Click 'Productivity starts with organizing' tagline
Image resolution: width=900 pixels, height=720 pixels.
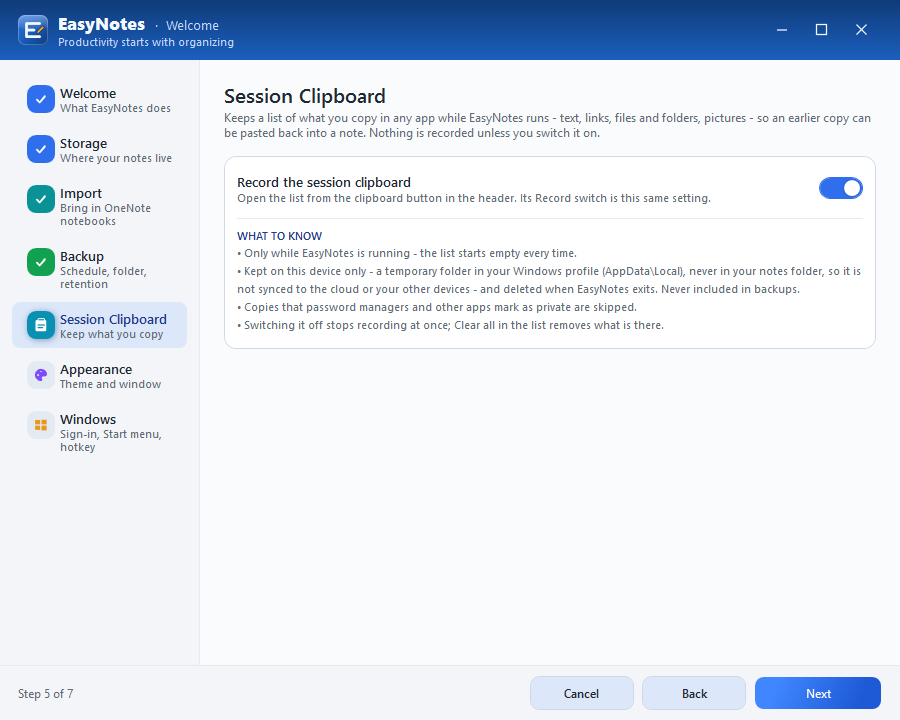[x=146, y=42]
